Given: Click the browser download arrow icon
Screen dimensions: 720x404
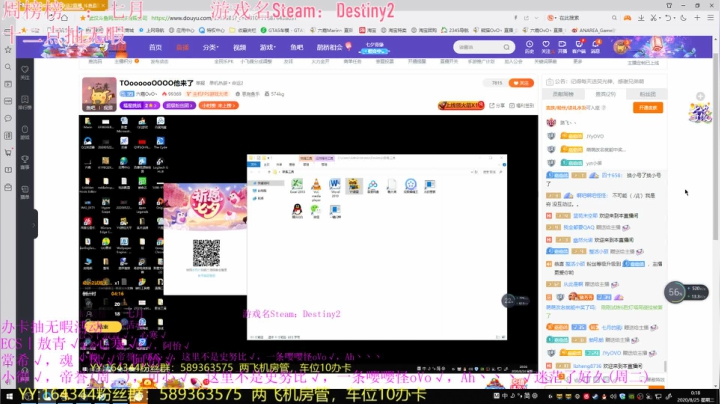Looking at the screenshot, I should pos(641,18).
